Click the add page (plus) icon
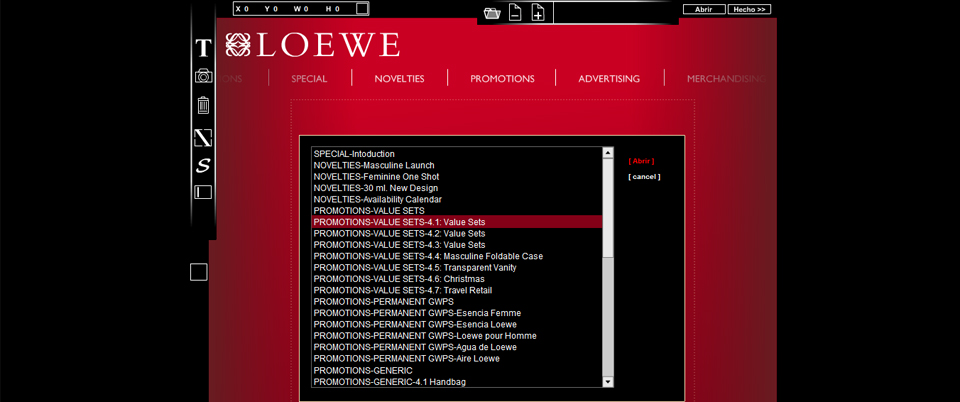This screenshot has height=402, width=960. pos(538,13)
